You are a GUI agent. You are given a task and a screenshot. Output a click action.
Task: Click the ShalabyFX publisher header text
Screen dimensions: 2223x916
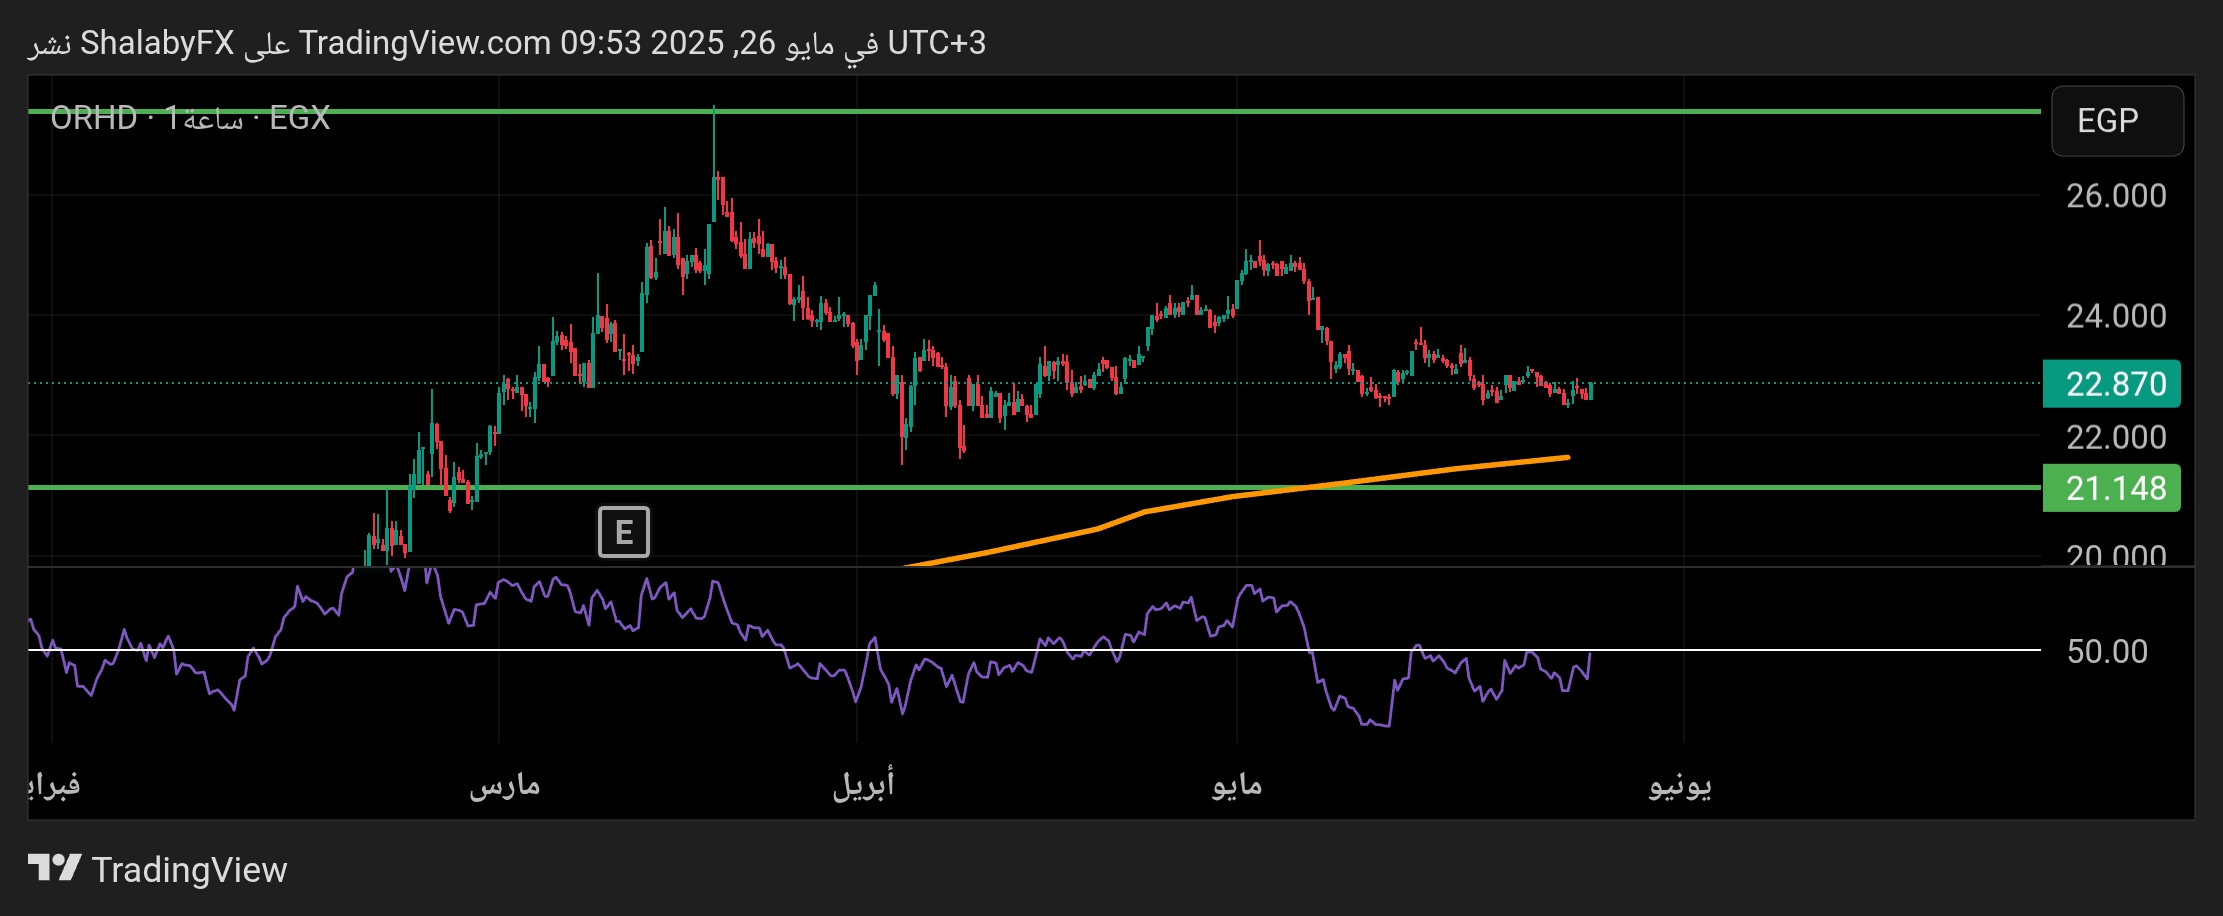(157, 43)
